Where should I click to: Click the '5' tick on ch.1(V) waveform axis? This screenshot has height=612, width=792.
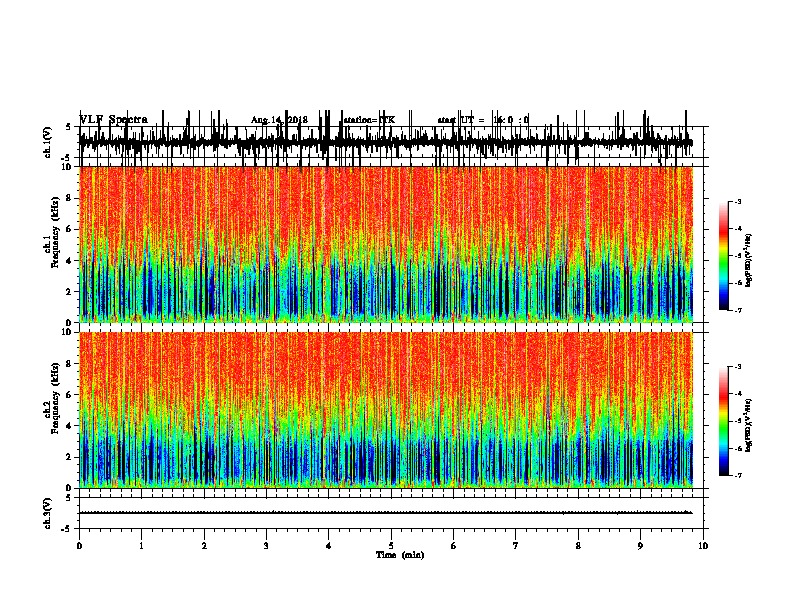pos(68,127)
